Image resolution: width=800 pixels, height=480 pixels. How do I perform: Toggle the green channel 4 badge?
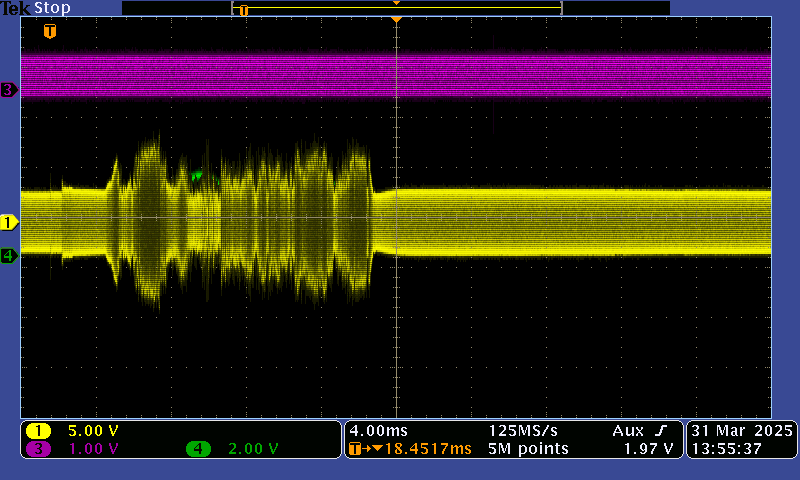(x=197, y=449)
